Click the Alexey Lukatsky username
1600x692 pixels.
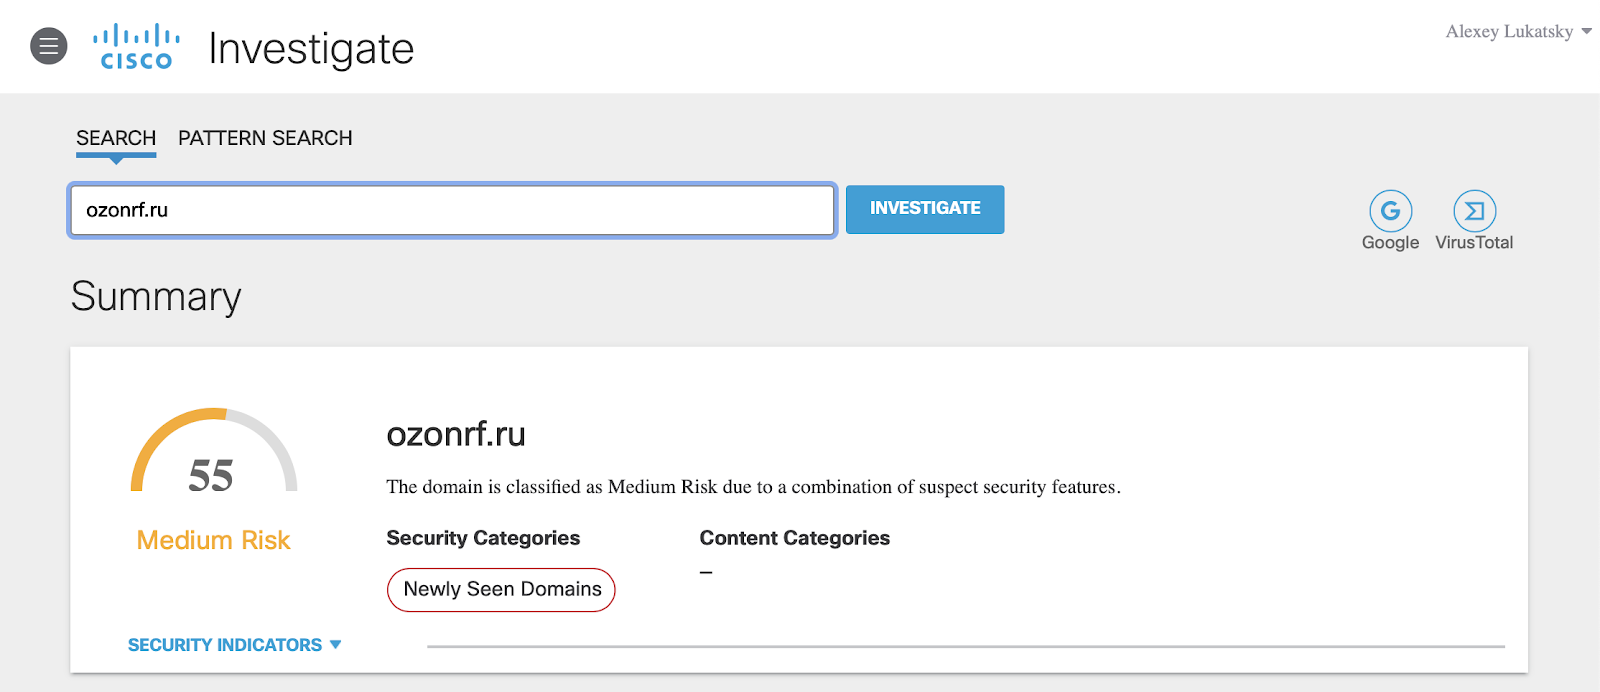(x=1509, y=31)
